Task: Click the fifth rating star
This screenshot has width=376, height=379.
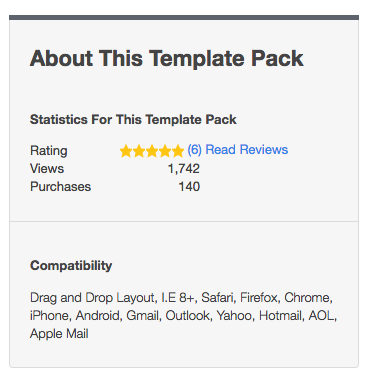Action: 178,151
